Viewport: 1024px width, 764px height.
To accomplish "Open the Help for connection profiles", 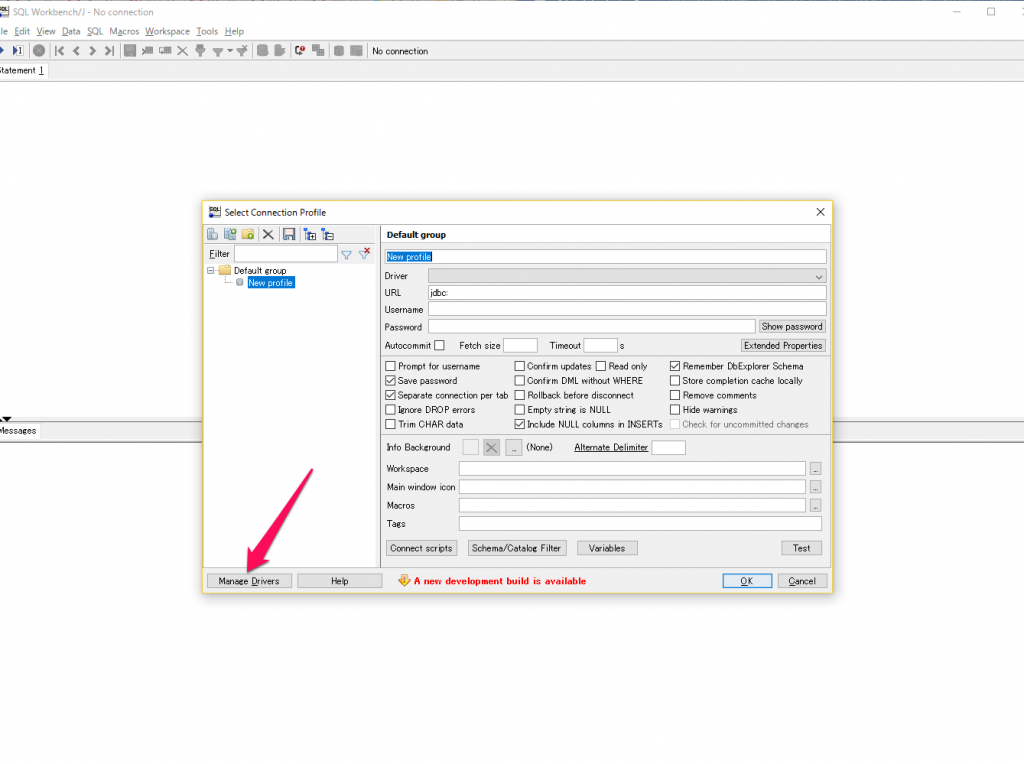I will (340, 581).
